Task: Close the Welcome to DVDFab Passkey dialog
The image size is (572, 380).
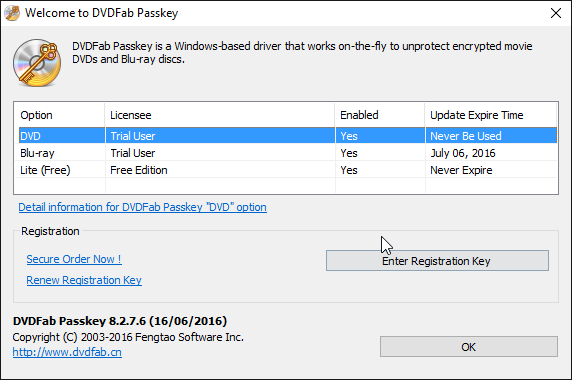Action: 556,13
